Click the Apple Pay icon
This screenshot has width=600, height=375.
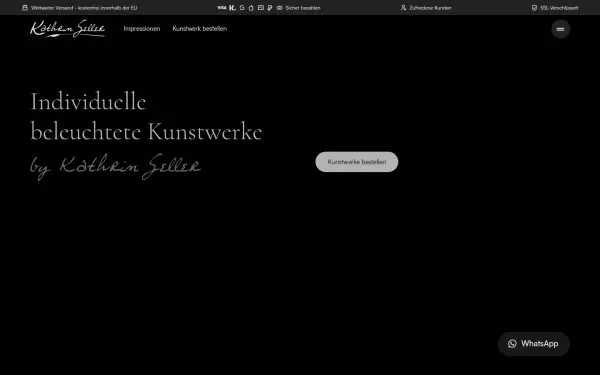click(x=251, y=8)
